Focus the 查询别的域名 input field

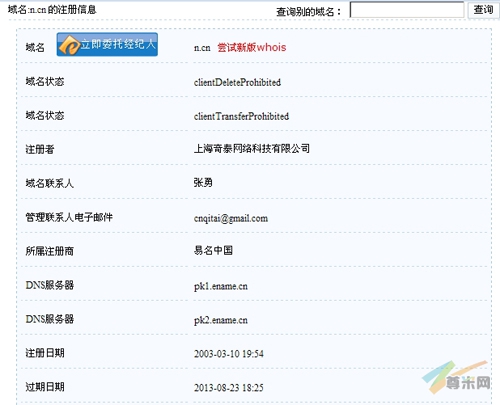[x=407, y=10]
